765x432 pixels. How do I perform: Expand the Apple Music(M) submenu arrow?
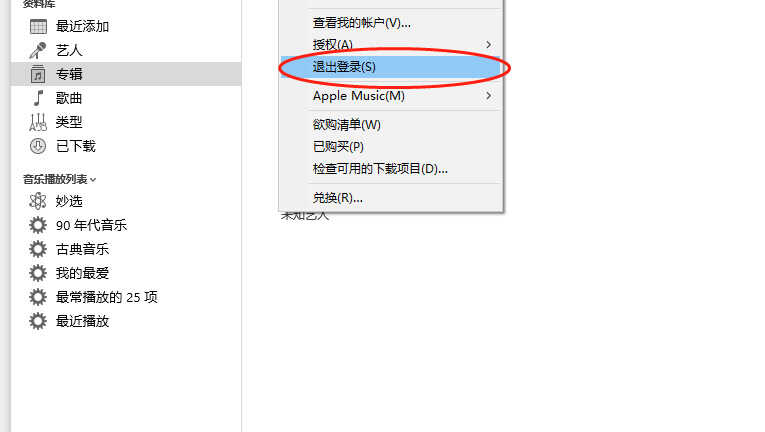488,96
